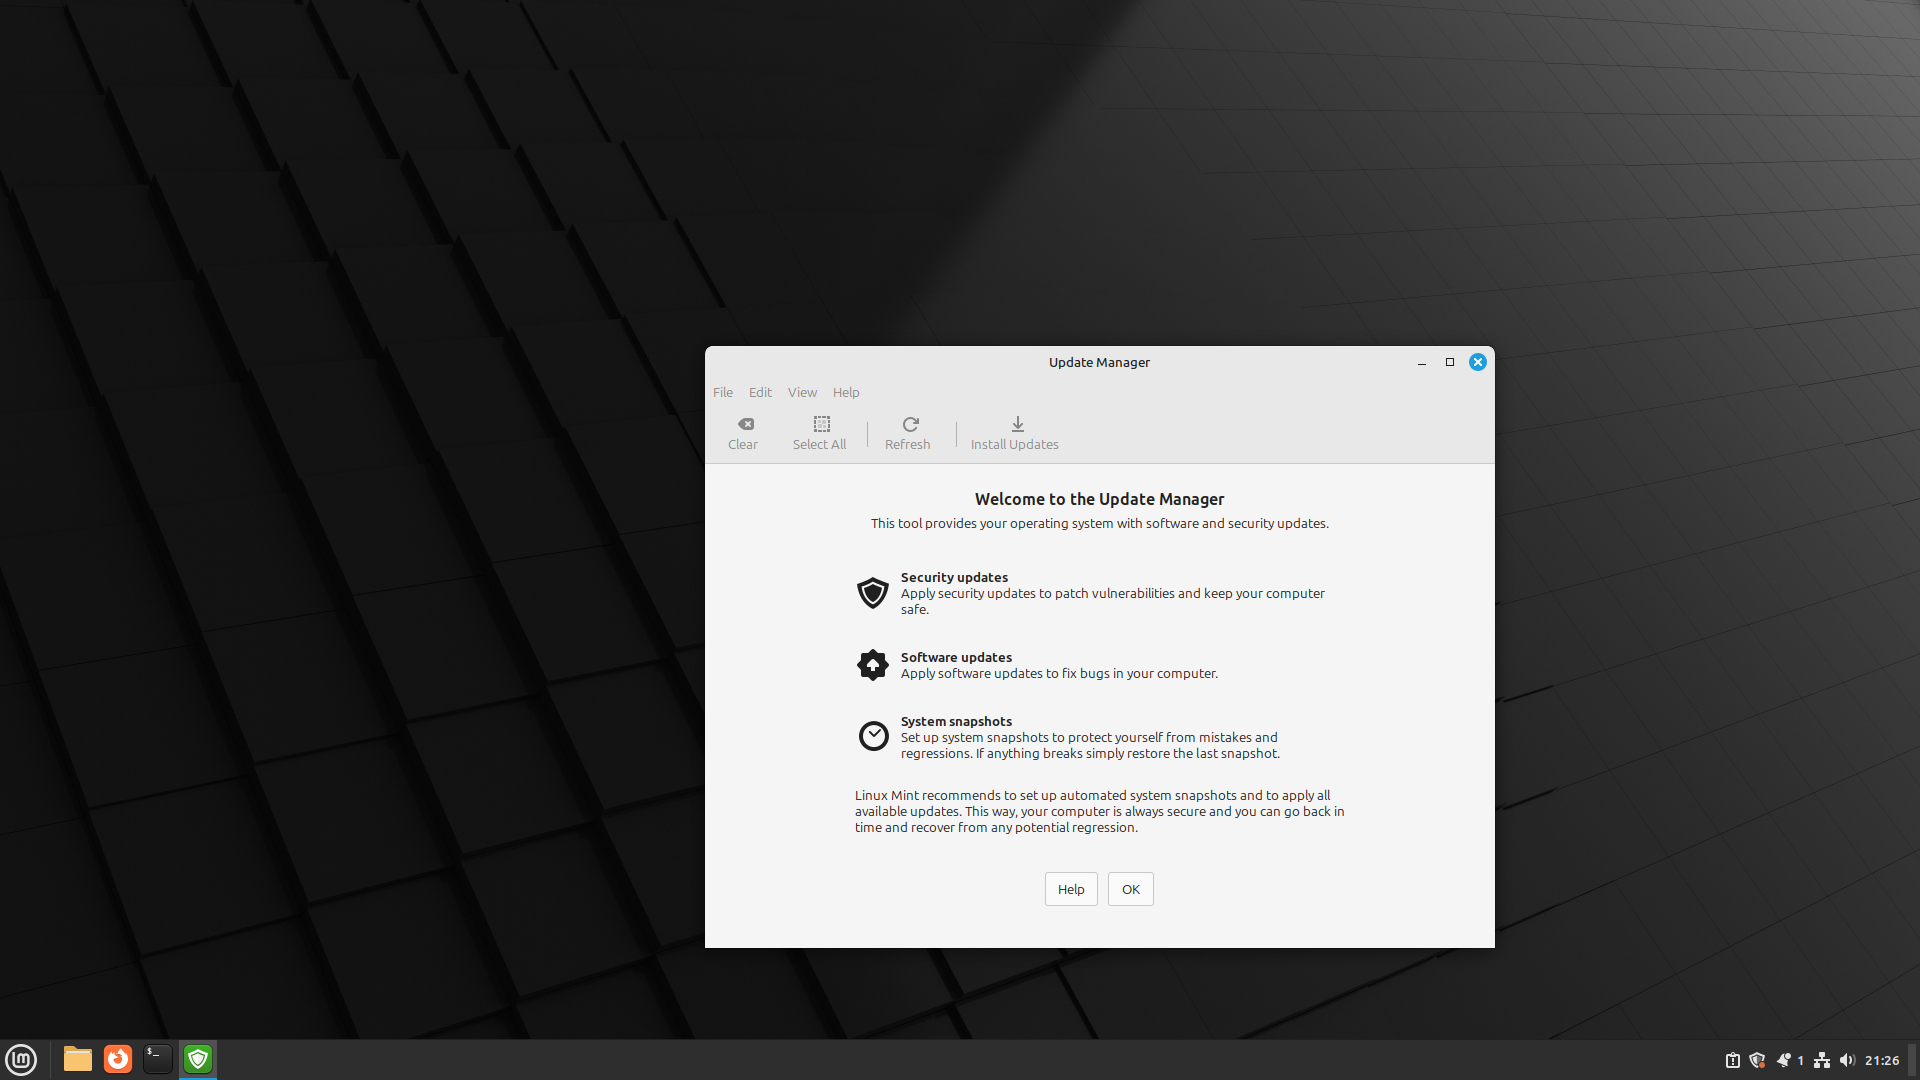Open the File menu
This screenshot has height=1080, width=1920.
pyautogui.click(x=722, y=392)
